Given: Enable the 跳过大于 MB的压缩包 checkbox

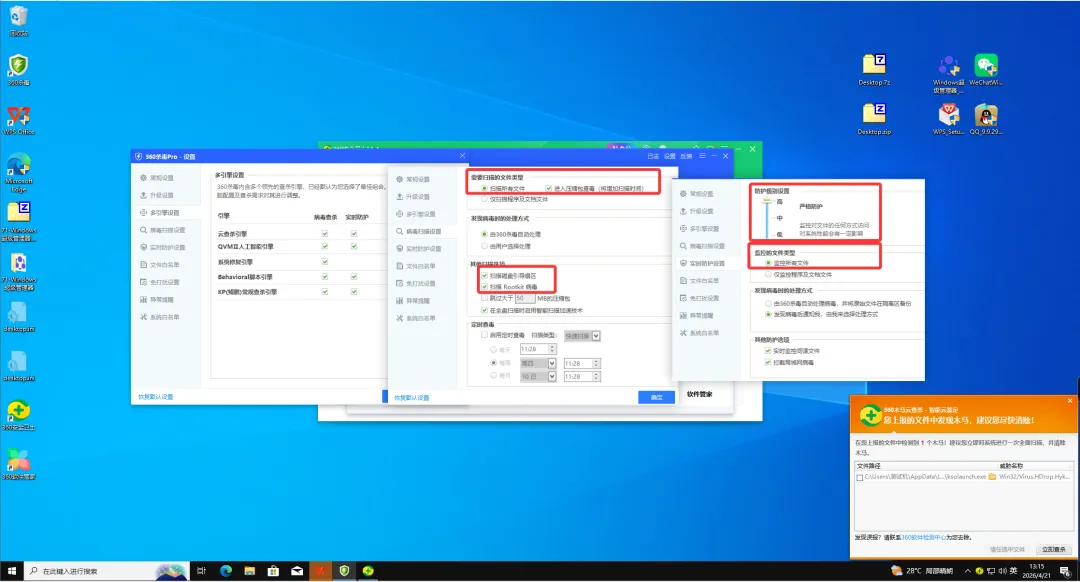Looking at the screenshot, I should pyautogui.click(x=484, y=298).
